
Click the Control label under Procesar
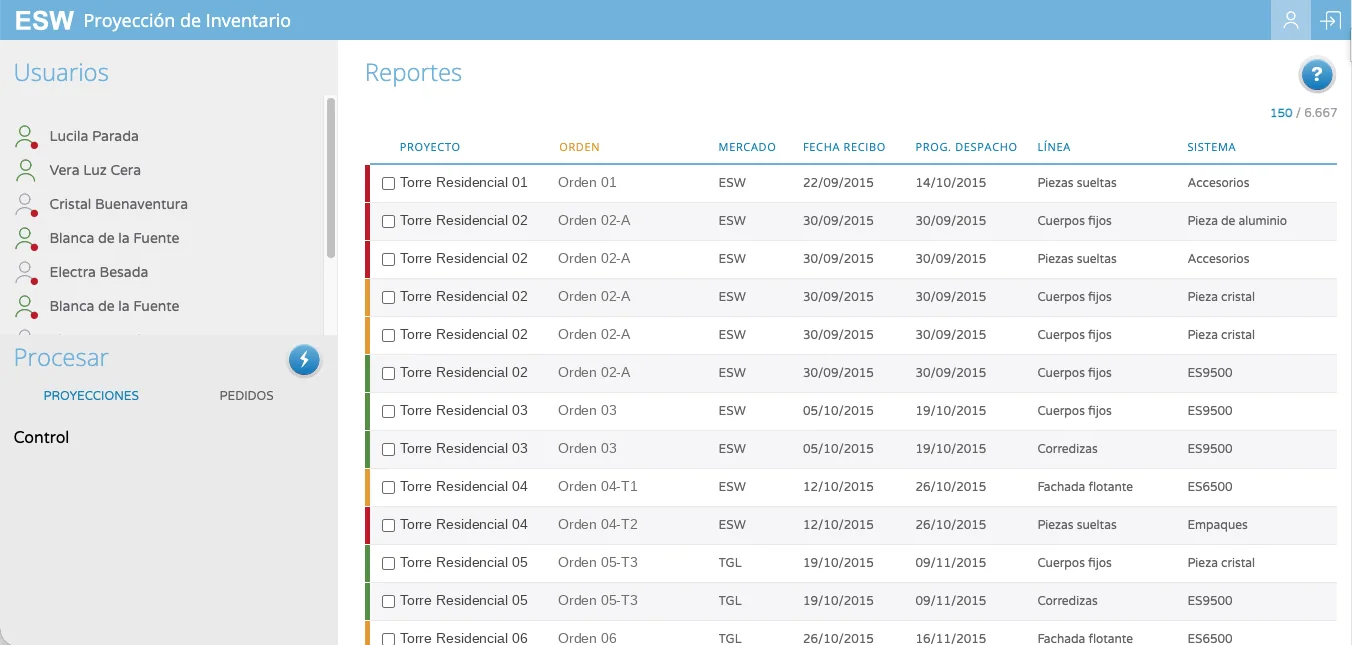[41, 437]
